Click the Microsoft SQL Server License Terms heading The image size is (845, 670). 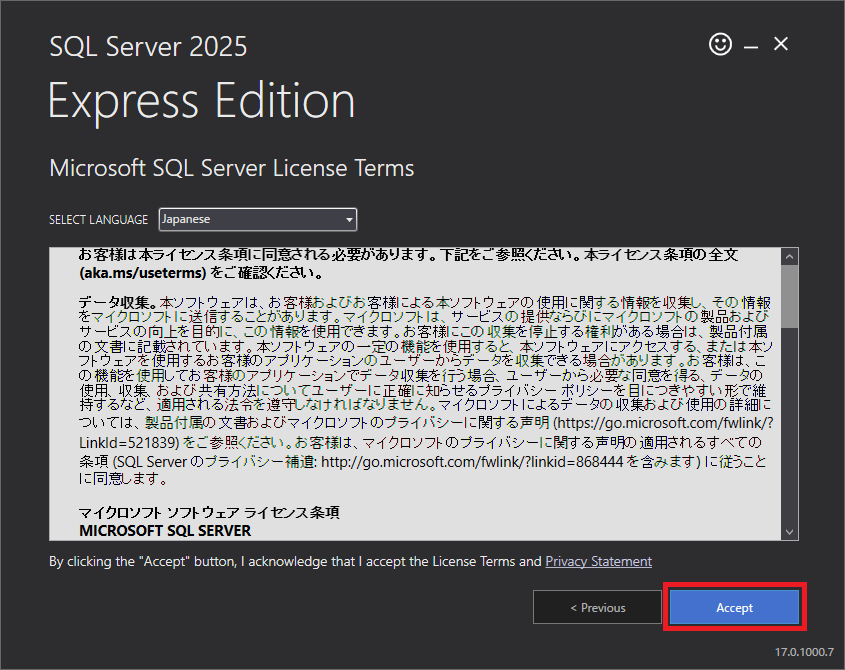(x=231, y=168)
